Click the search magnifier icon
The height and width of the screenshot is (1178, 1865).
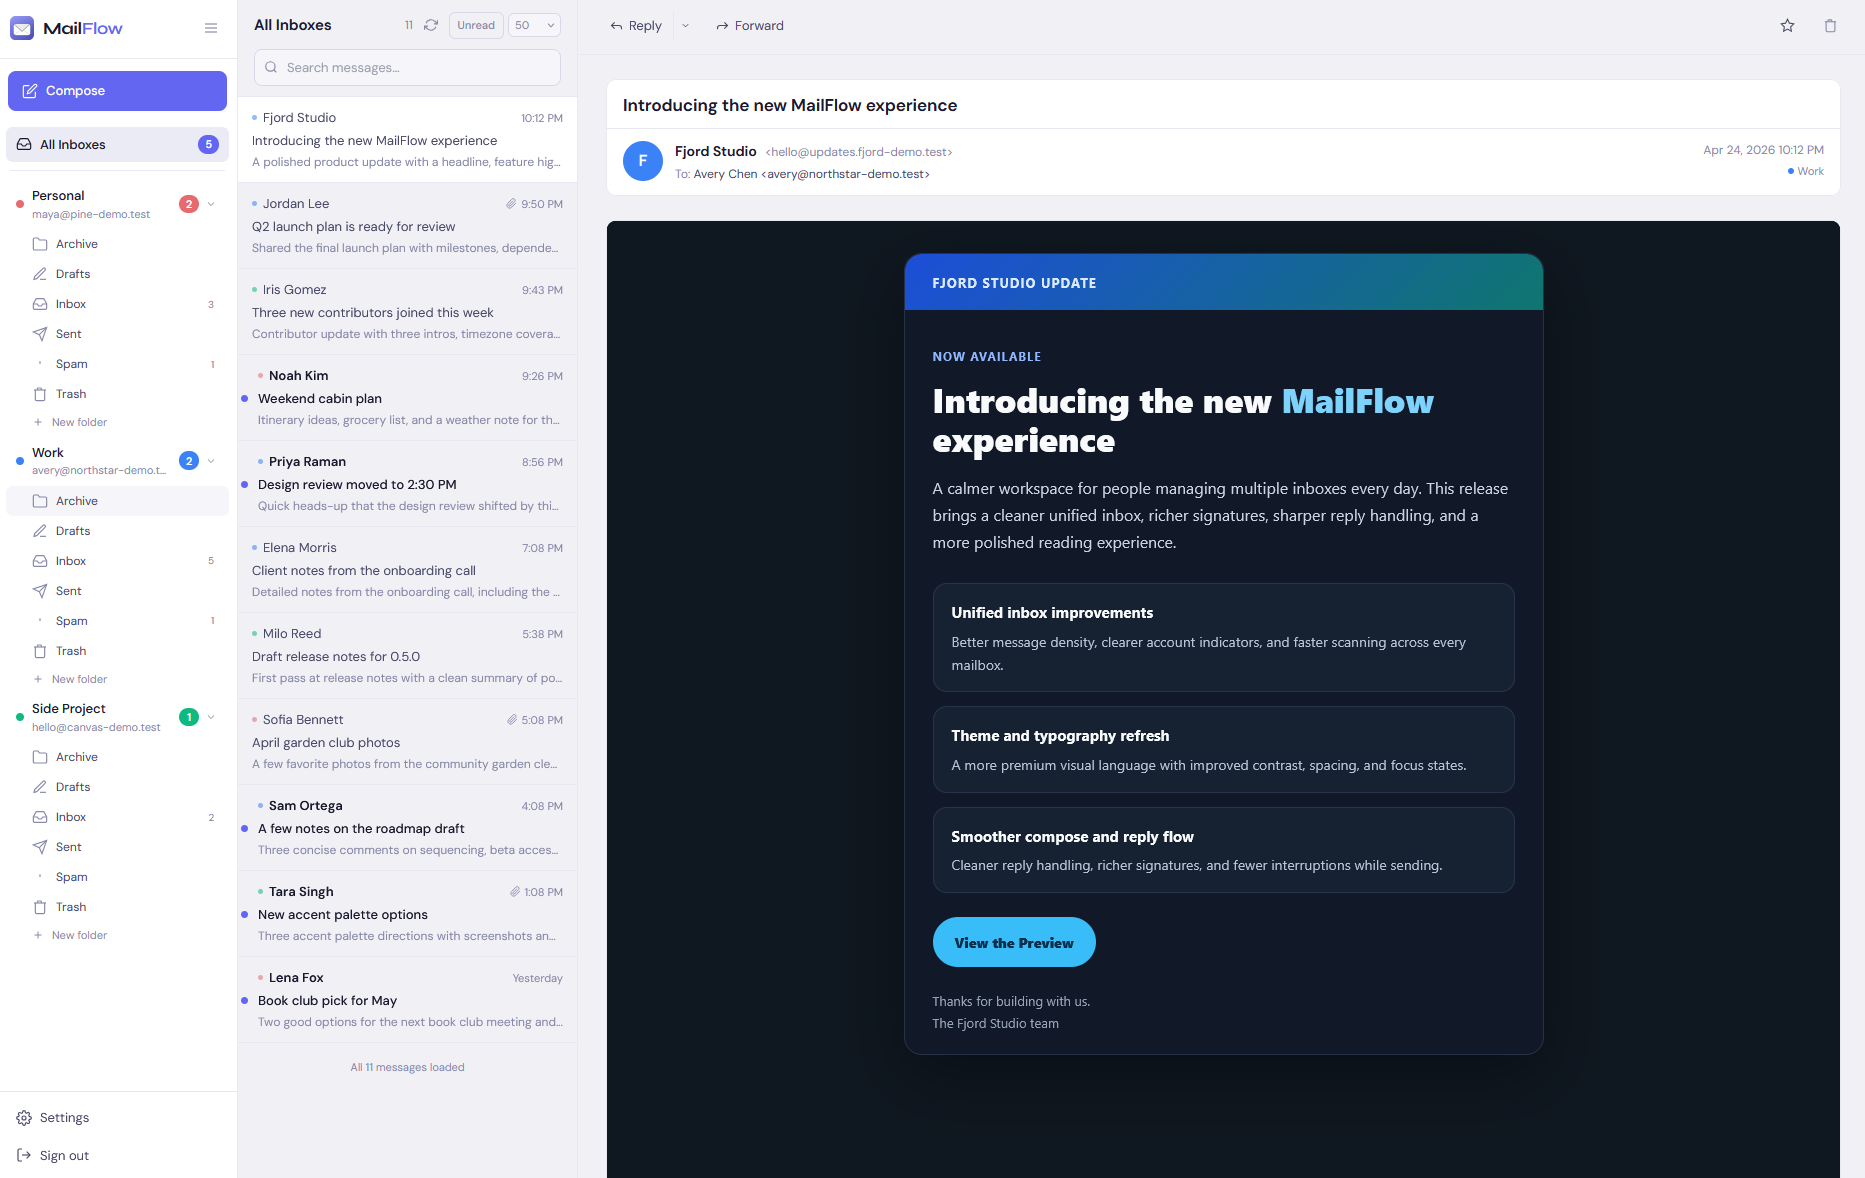271,67
